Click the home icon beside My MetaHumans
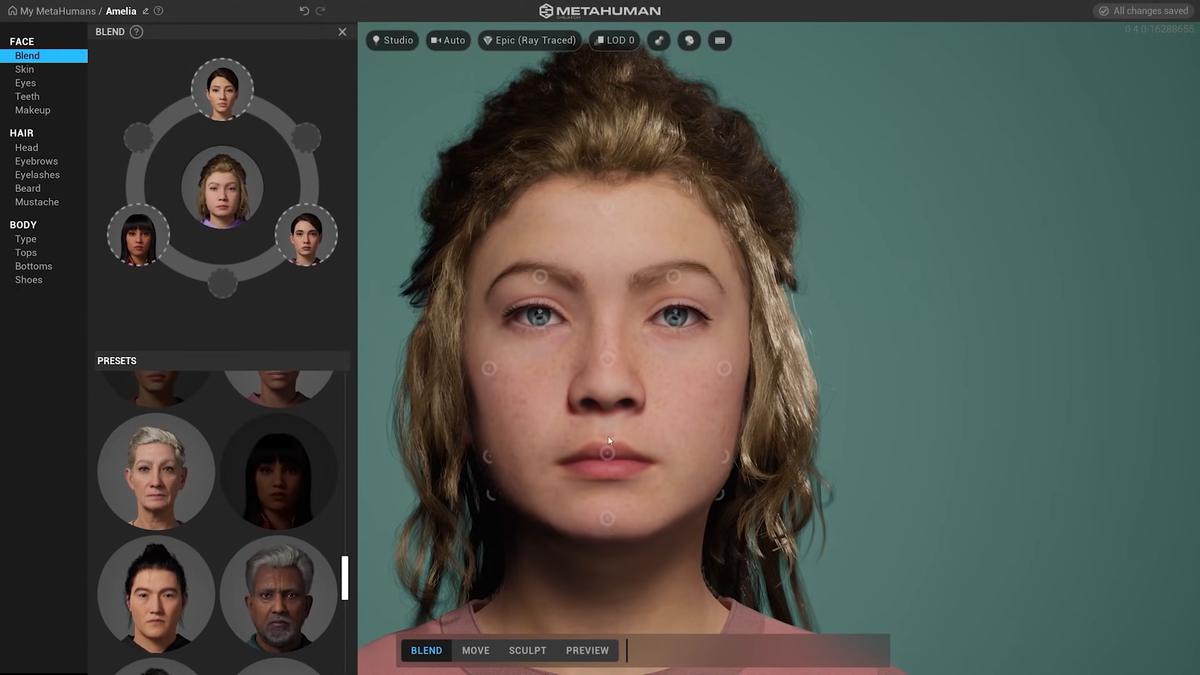The height and width of the screenshot is (675, 1200). 13,11
